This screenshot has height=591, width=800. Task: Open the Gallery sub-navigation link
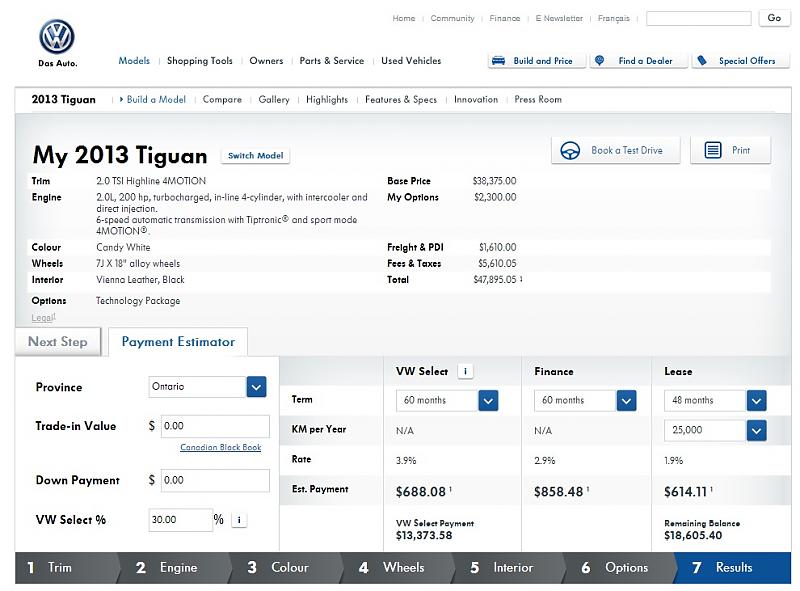coord(274,100)
